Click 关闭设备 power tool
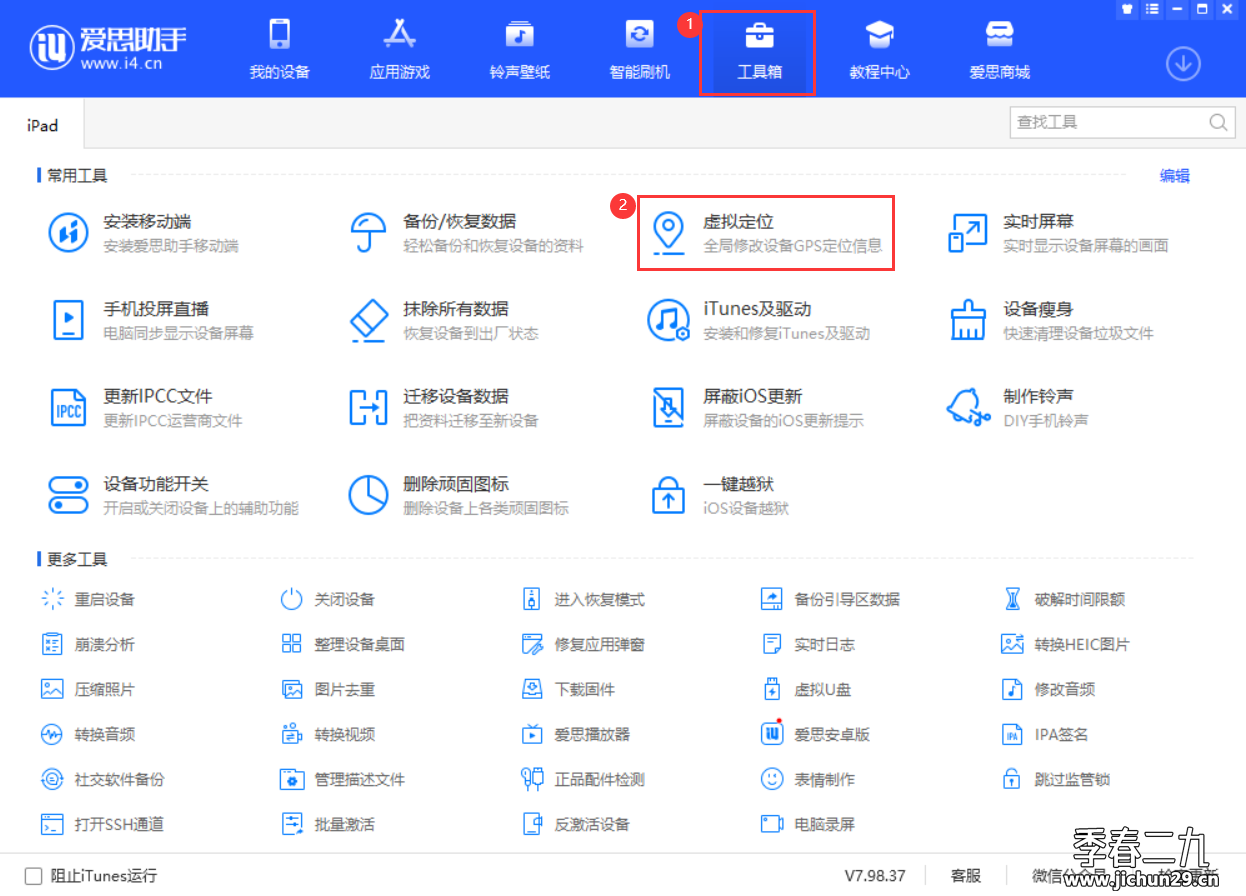Image resolution: width=1246 pixels, height=896 pixels. tap(328, 599)
